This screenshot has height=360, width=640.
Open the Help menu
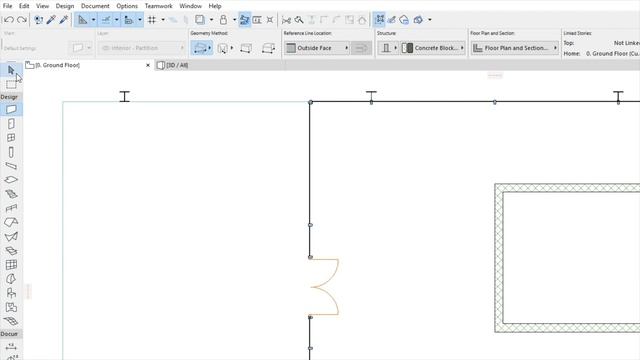click(x=215, y=6)
